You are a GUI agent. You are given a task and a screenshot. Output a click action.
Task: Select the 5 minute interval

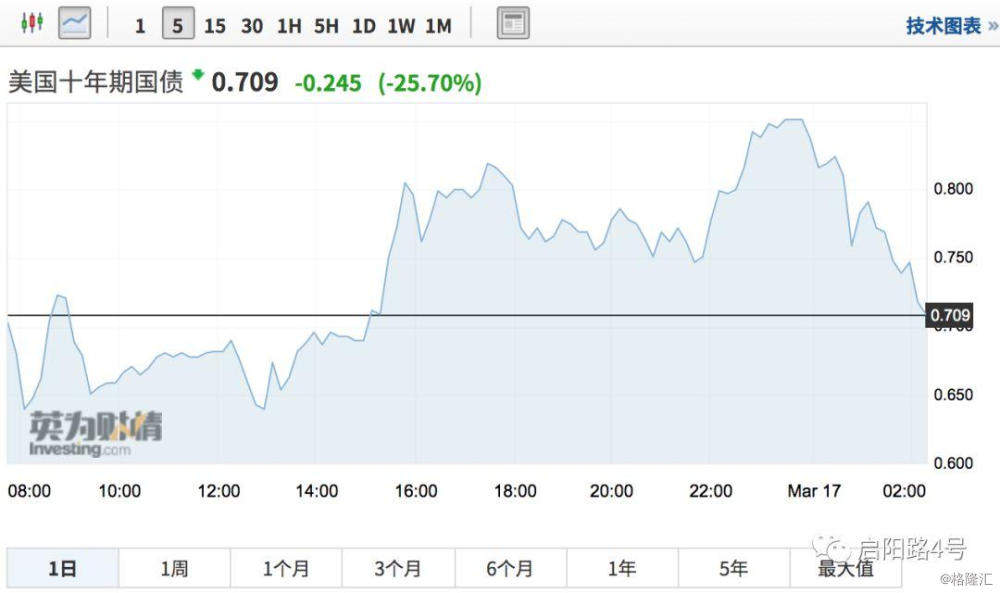(x=178, y=26)
